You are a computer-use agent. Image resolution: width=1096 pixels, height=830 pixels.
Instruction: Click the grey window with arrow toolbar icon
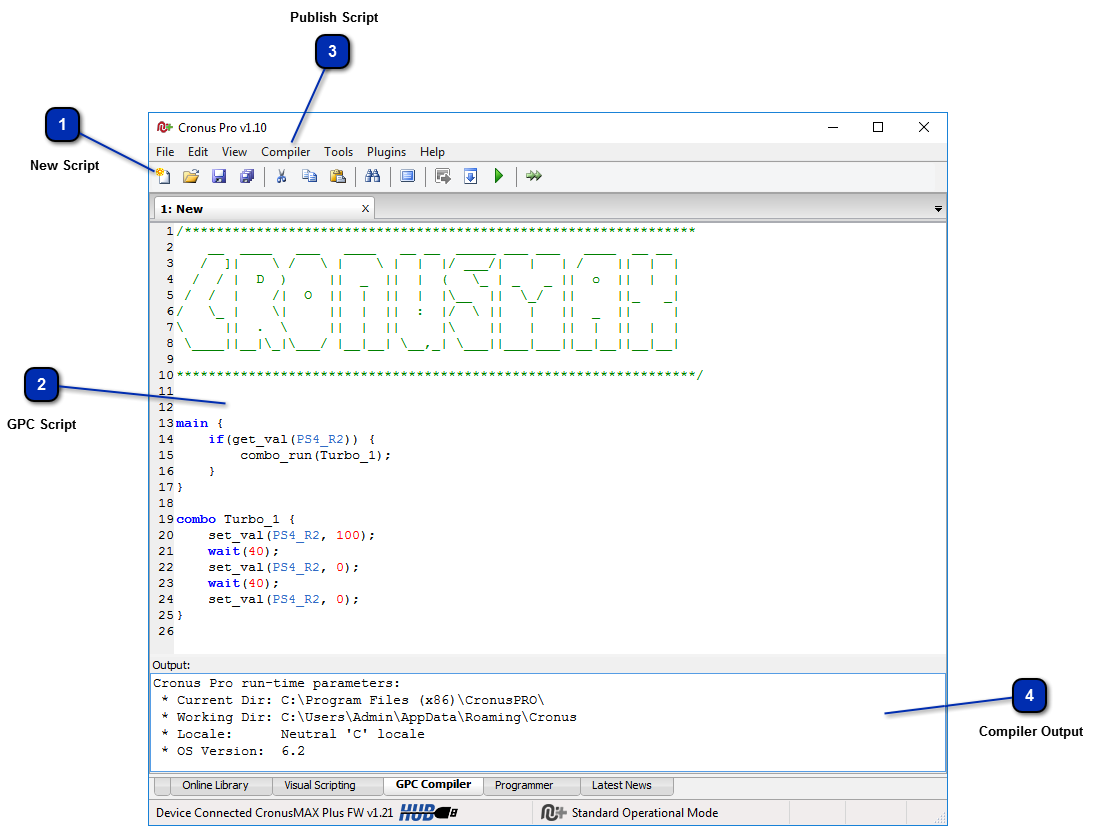point(442,176)
